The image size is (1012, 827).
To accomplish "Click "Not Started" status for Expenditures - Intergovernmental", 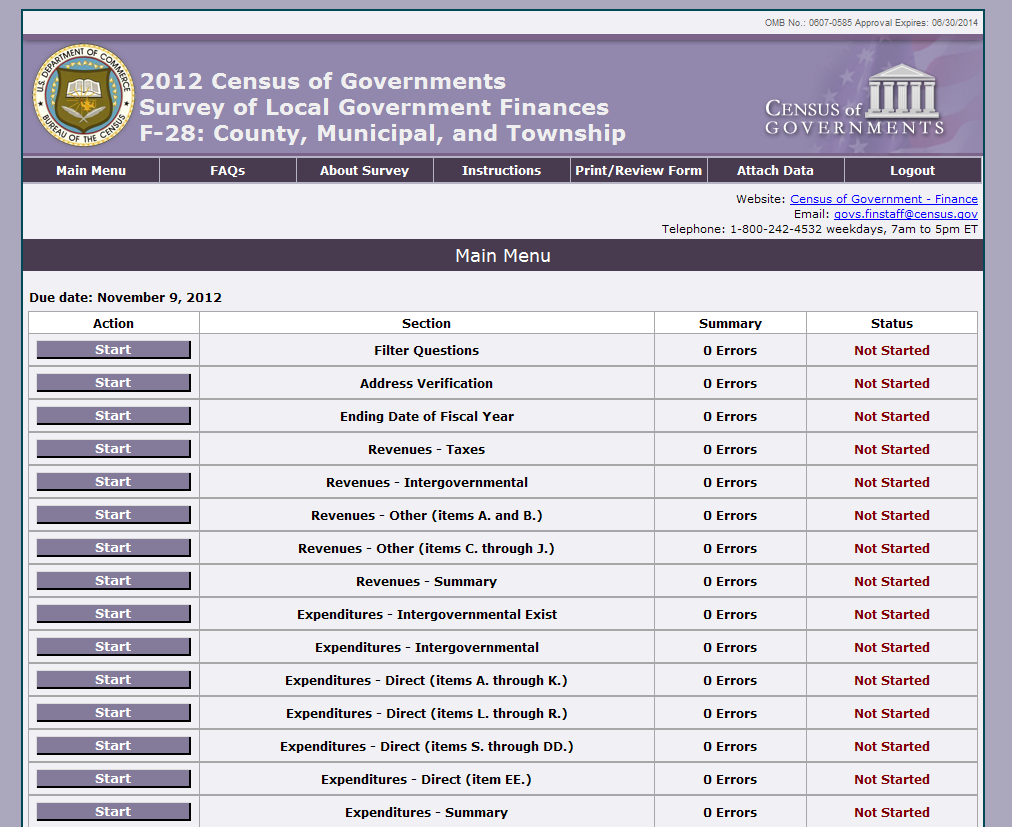I will 892,648.
